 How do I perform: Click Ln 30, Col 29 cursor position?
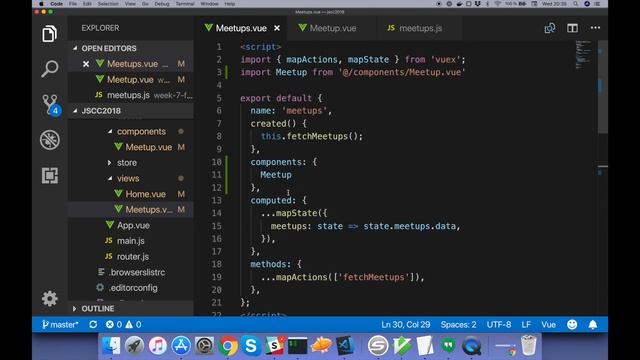tap(405, 324)
